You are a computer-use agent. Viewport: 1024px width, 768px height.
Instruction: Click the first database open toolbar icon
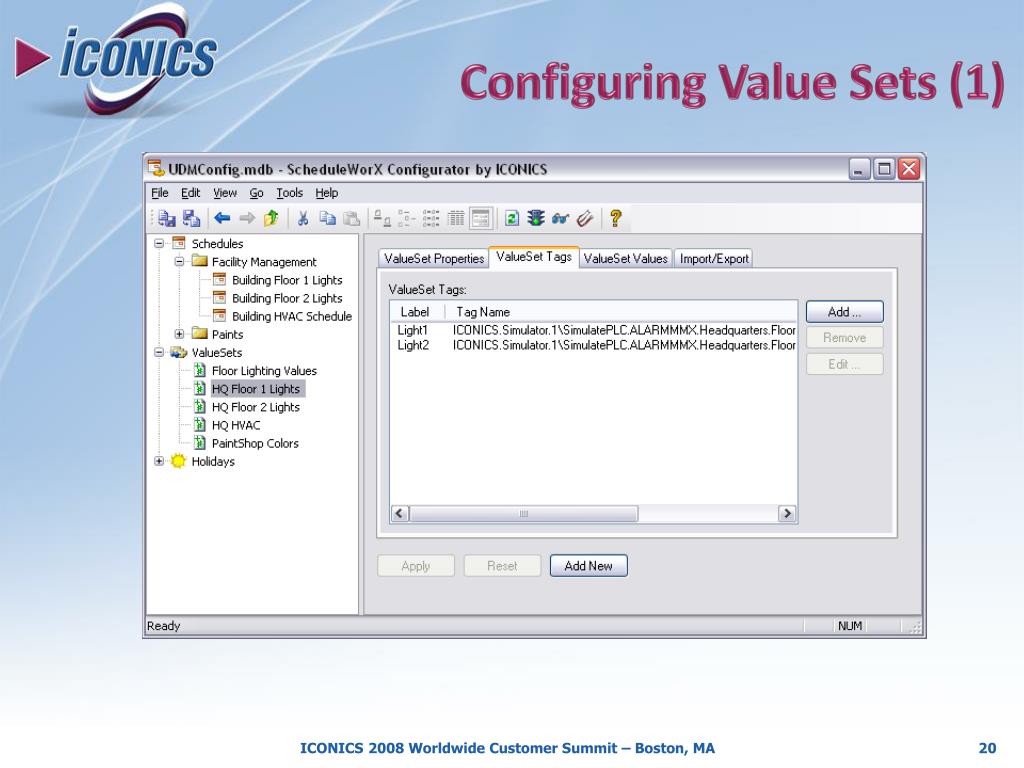pos(167,219)
